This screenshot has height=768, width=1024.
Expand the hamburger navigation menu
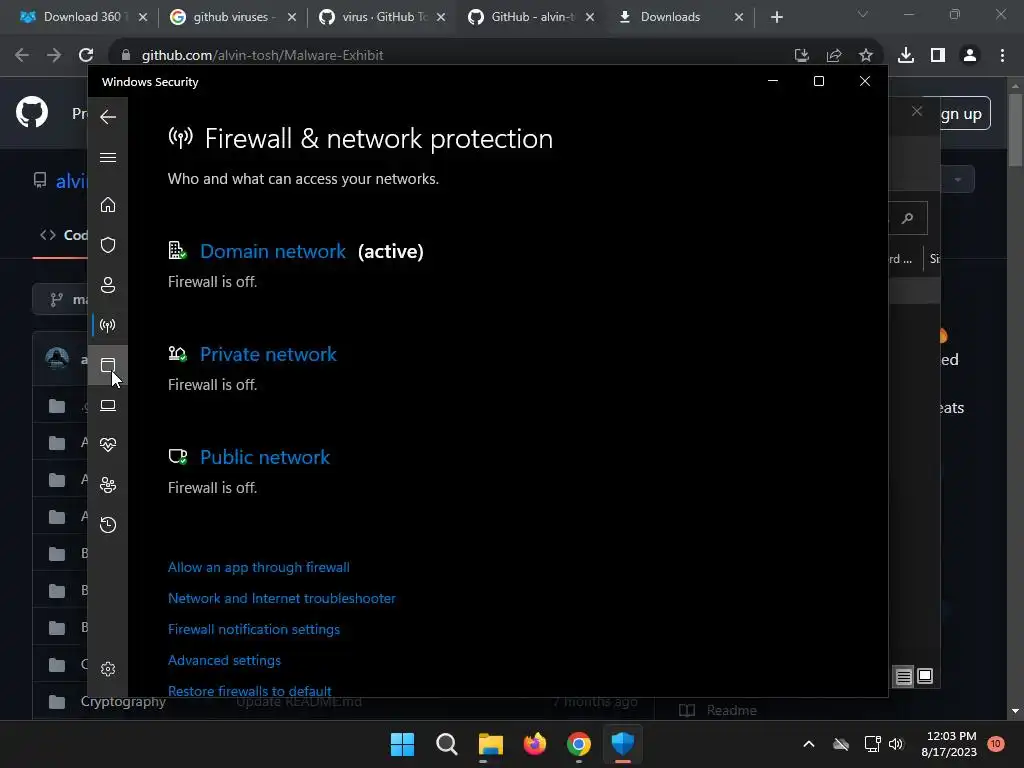point(108,157)
